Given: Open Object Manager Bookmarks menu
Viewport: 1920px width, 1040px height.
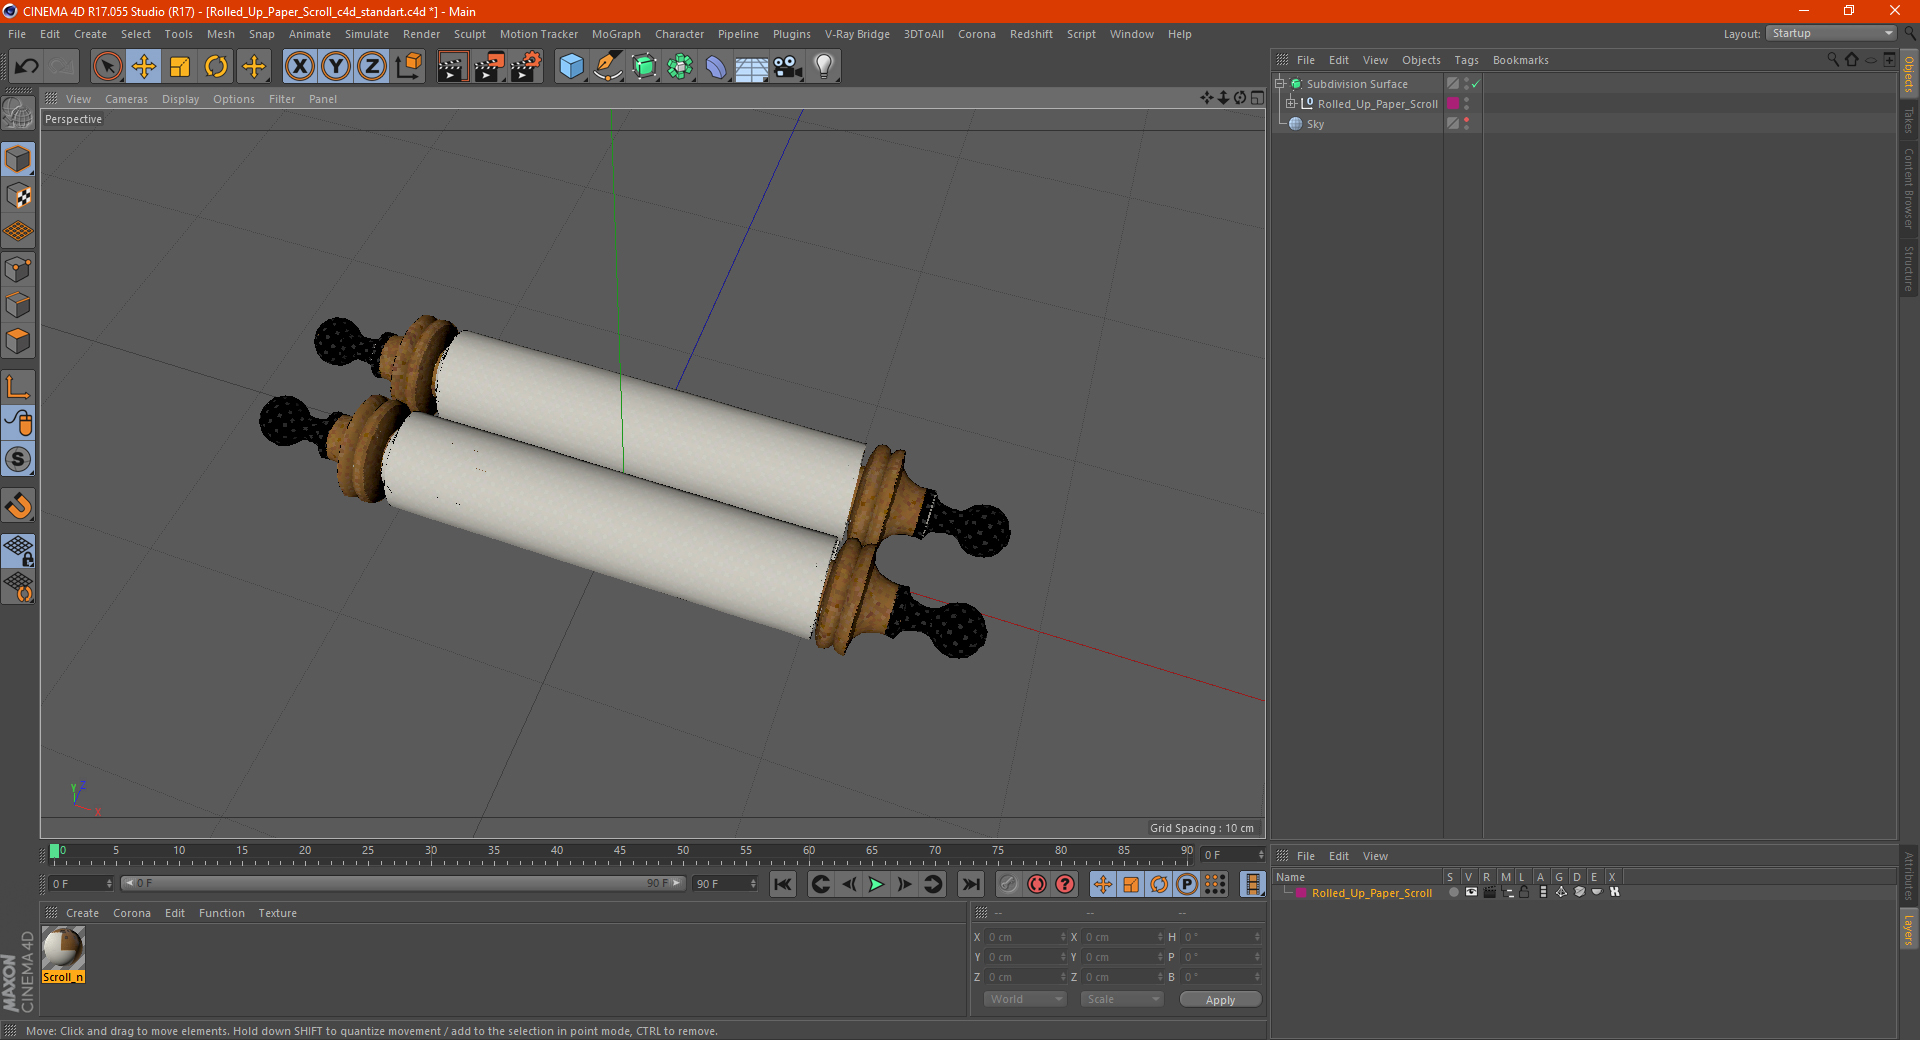Looking at the screenshot, I should click(1520, 60).
